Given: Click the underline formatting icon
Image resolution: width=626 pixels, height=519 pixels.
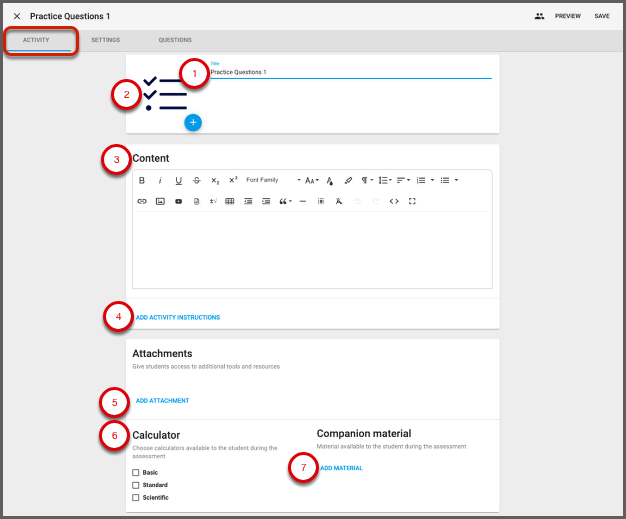Looking at the screenshot, I should point(178,181).
